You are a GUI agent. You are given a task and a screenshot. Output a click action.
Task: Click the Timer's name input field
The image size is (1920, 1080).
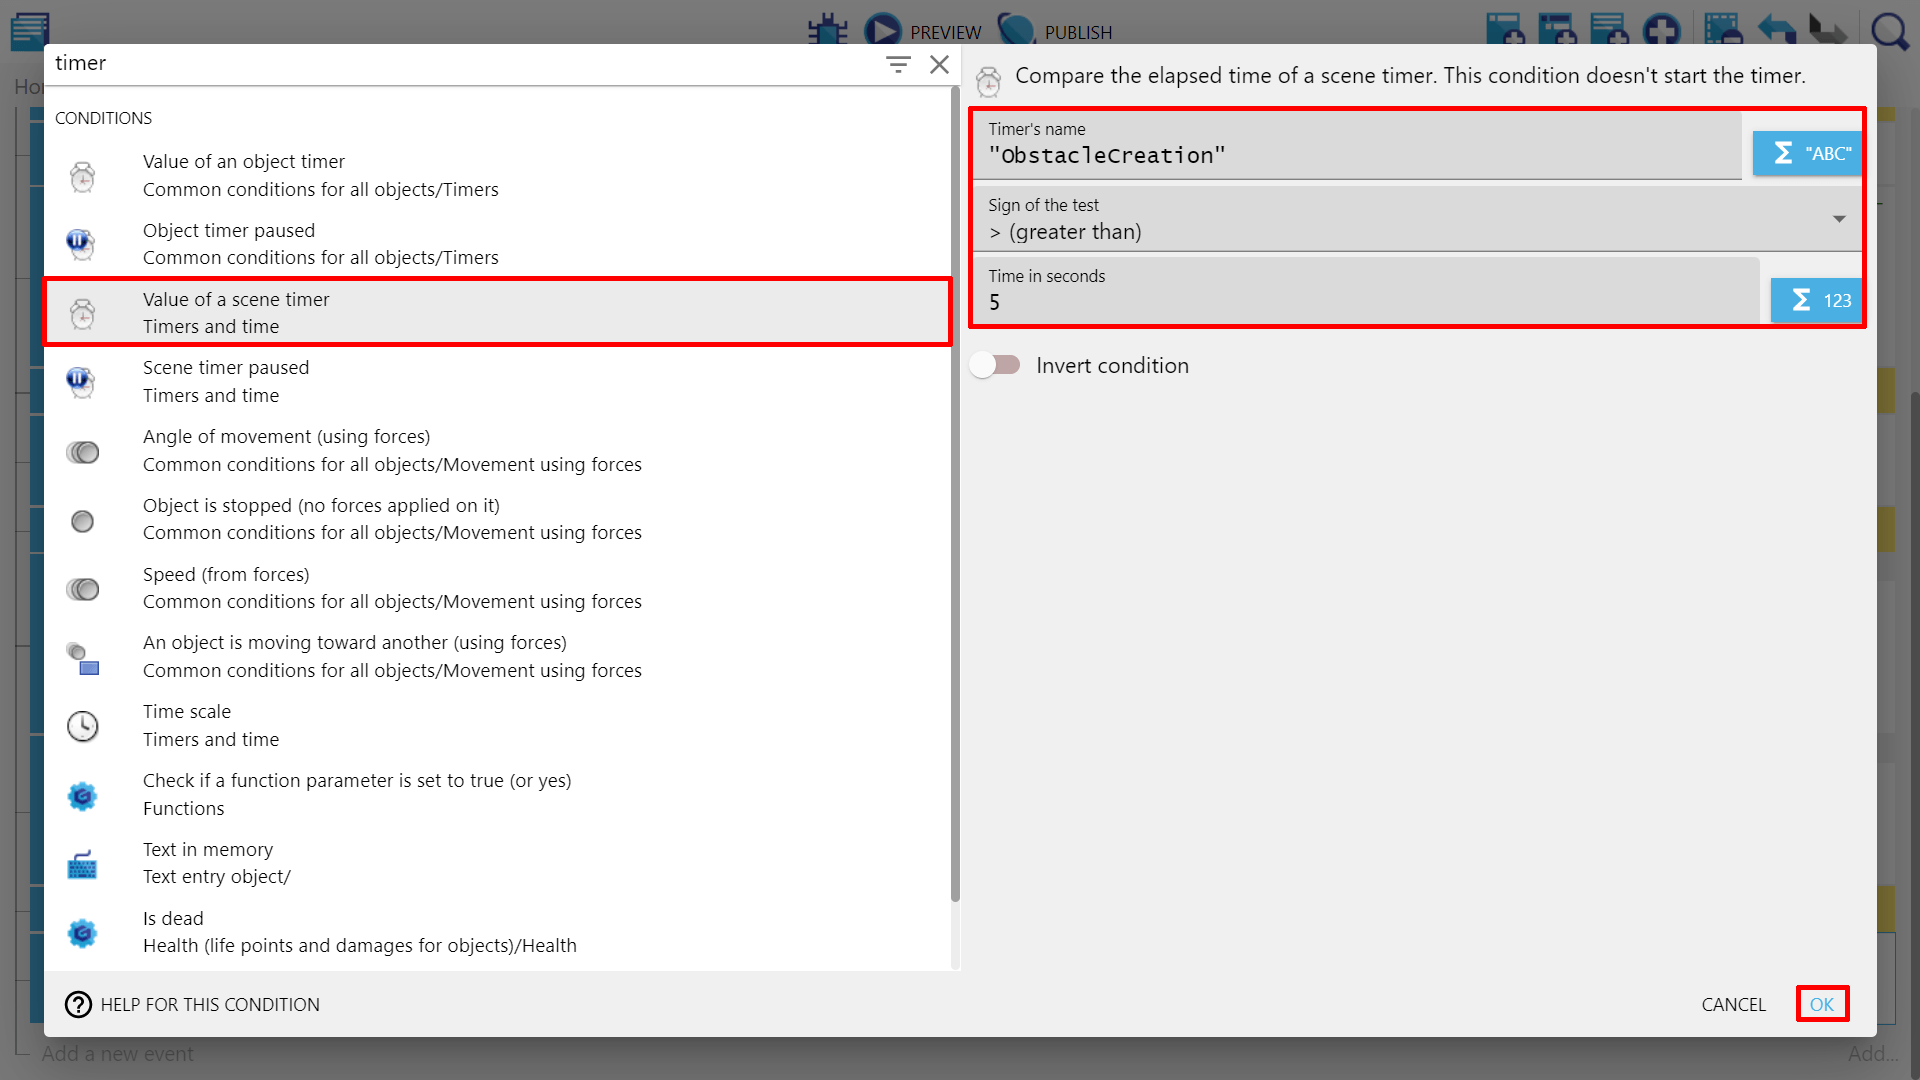1355,156
